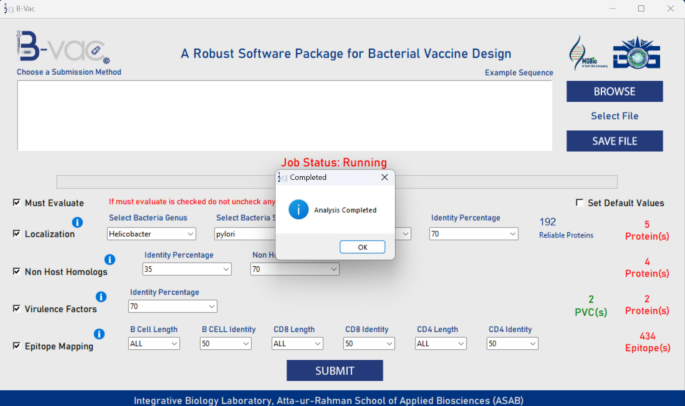Toggle the Virulence Factors checkbox
685x406 pixels.
[x=17, y=309]
